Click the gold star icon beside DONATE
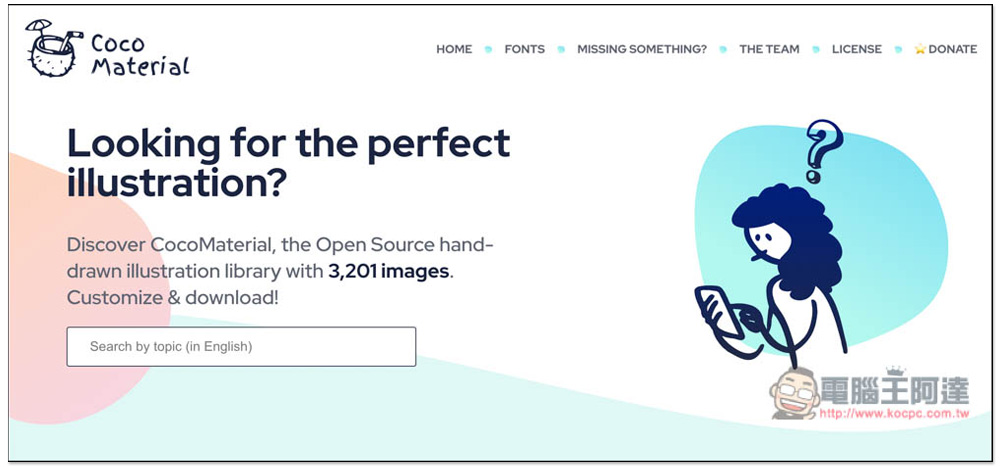This screenshot has width=1000, height=467. tap(920, 49)
